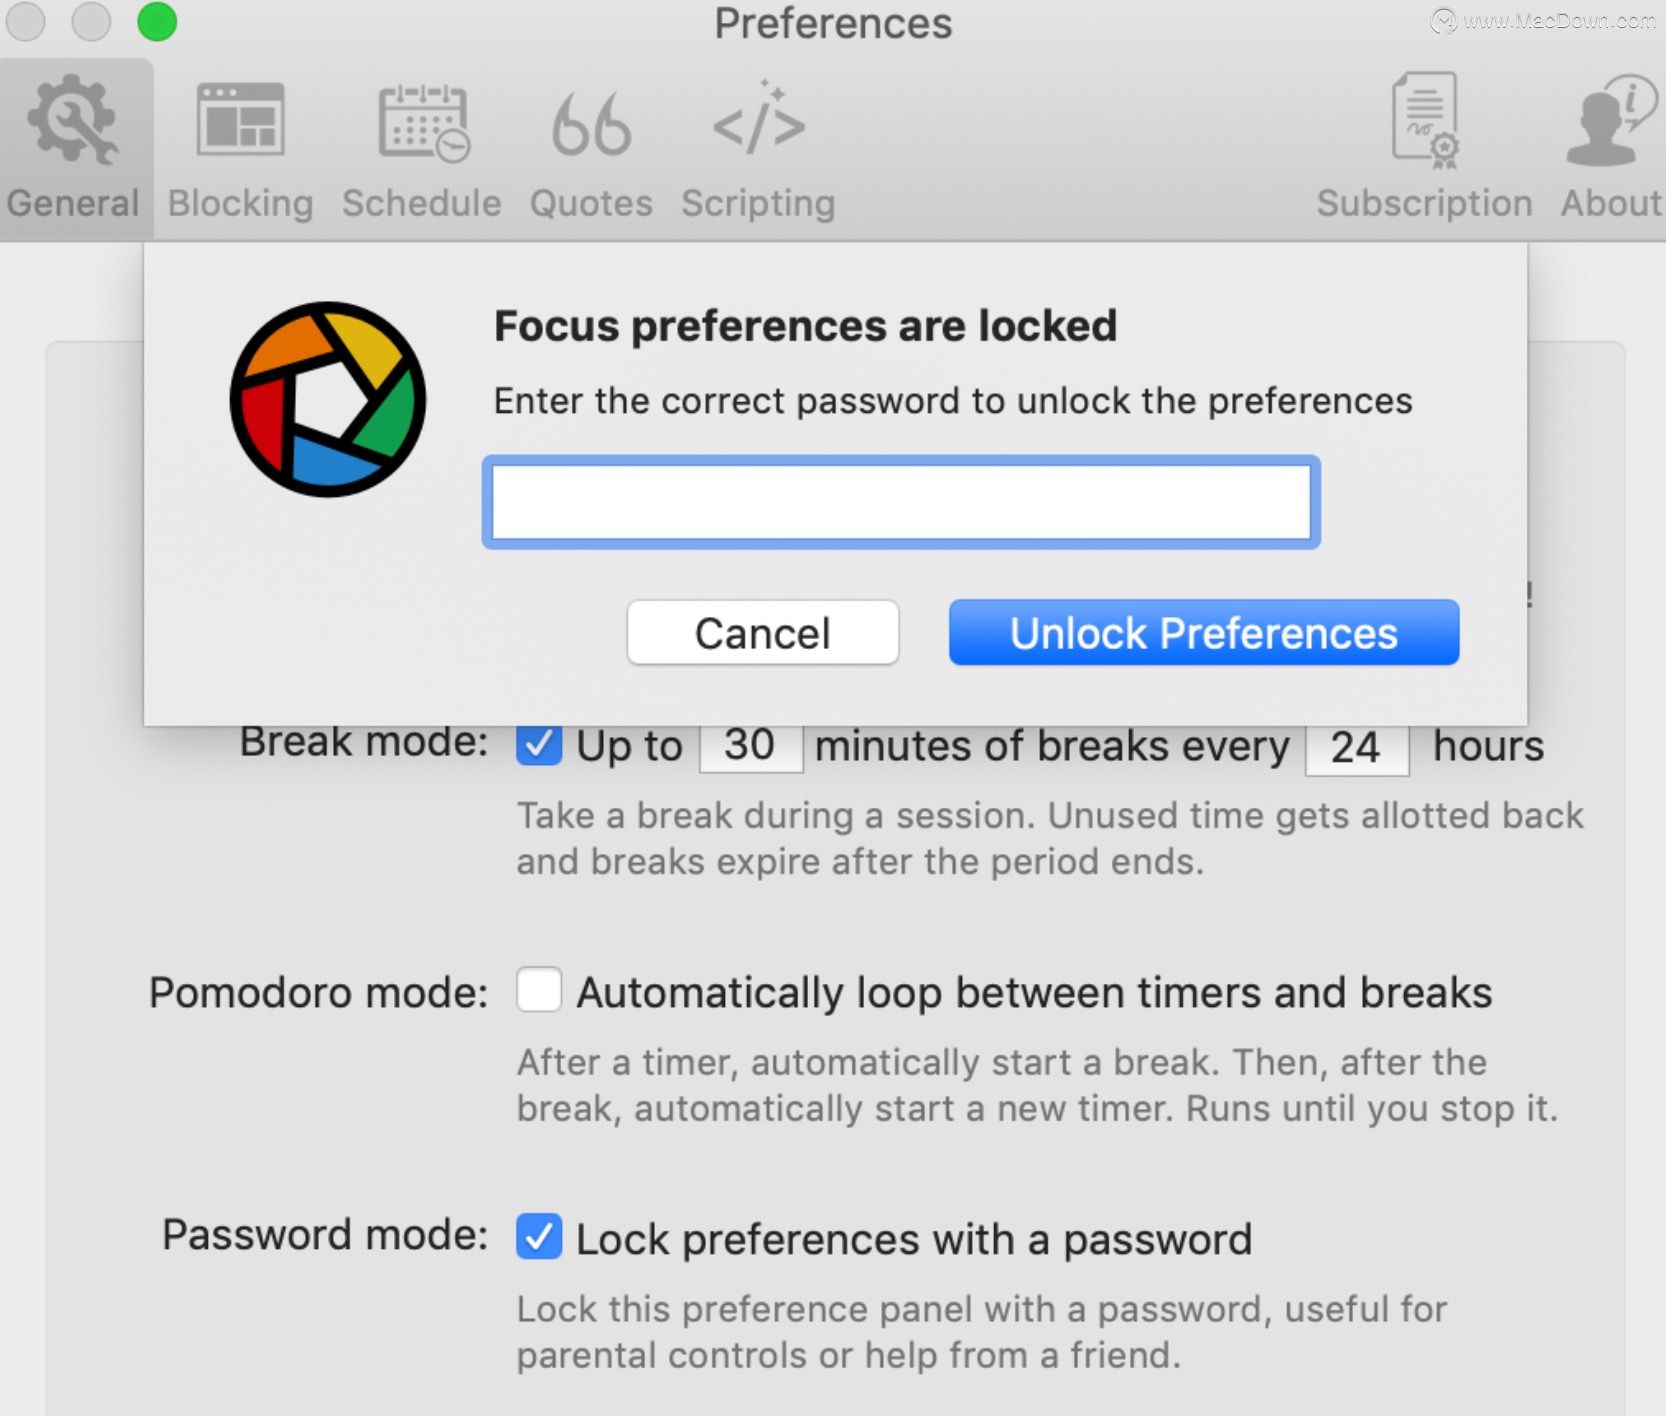Select the Scripting code-brackets icon
The height and width of the screenshot is (1416, 1666).
(758, 118)
